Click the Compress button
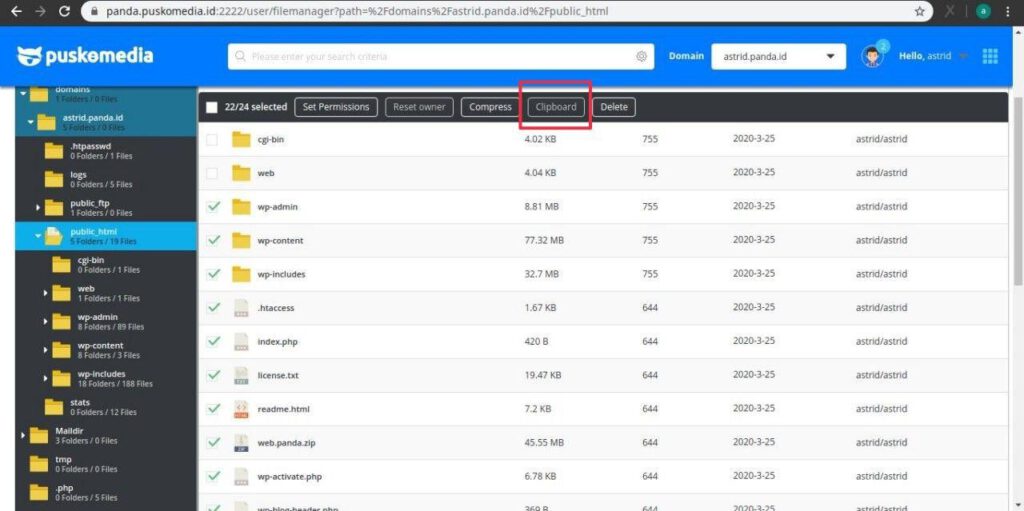This screenshot has height=511, width=1024. coord(490,107)
